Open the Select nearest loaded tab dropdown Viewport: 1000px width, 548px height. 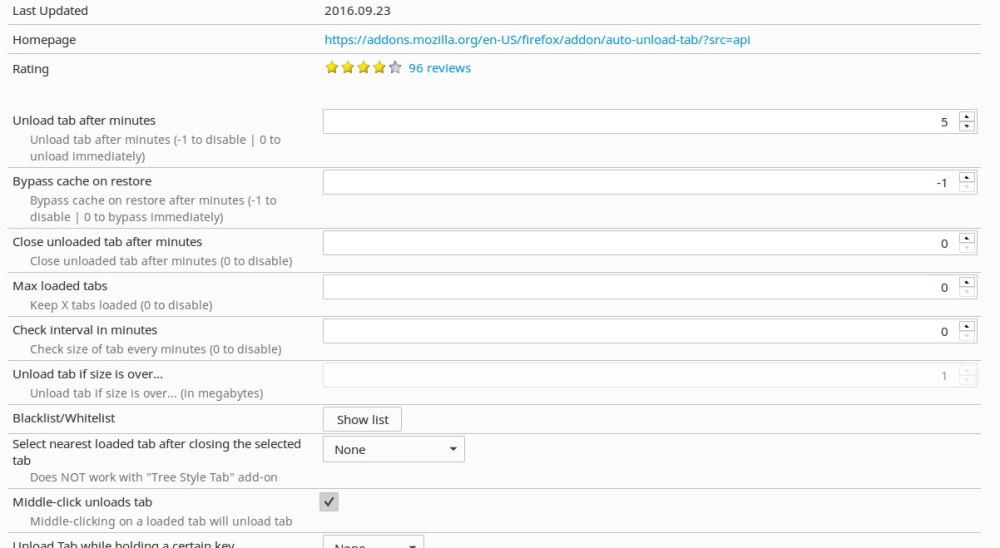[393, 449]
